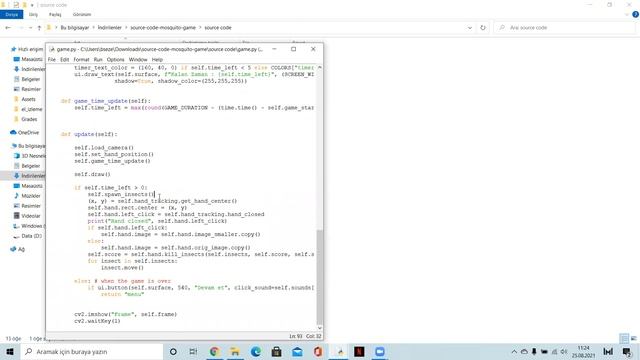640x360 pixels.
Task: Launch Microsoft Edge from taskbar
Action: click(x=256, y=351)
